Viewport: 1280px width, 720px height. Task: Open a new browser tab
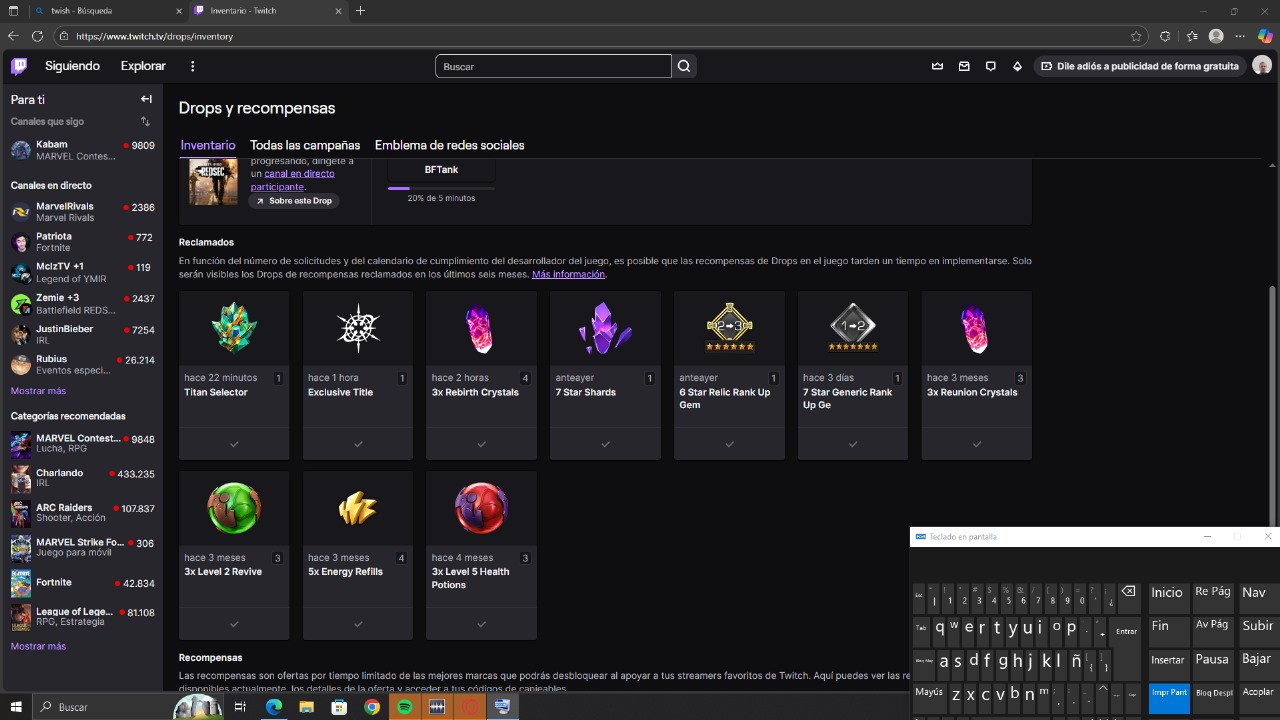360,11
